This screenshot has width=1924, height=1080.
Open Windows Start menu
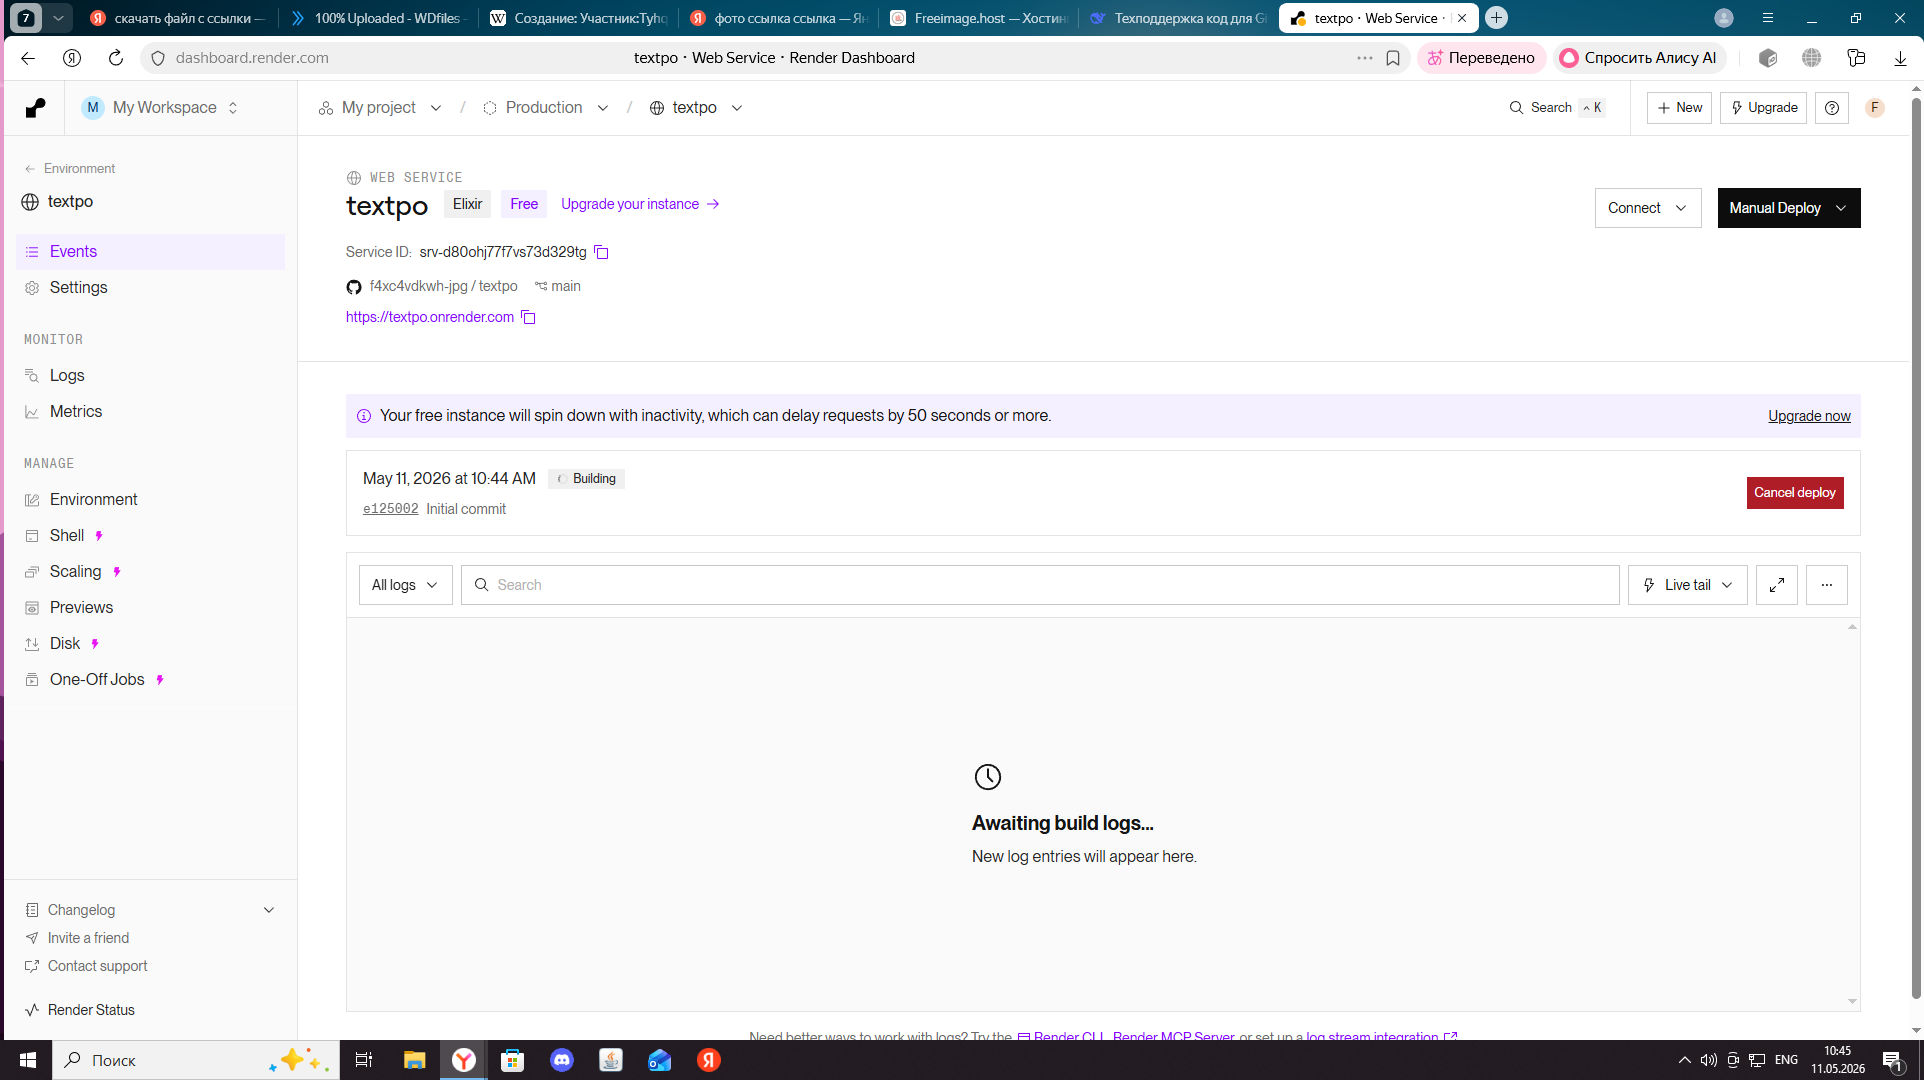[27, 1060]
